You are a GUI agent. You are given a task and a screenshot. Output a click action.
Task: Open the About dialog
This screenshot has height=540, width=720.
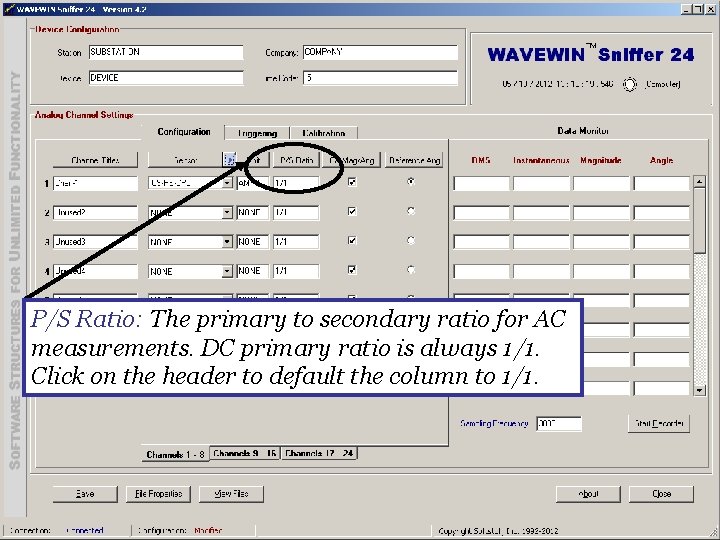(x=588, y=494)
